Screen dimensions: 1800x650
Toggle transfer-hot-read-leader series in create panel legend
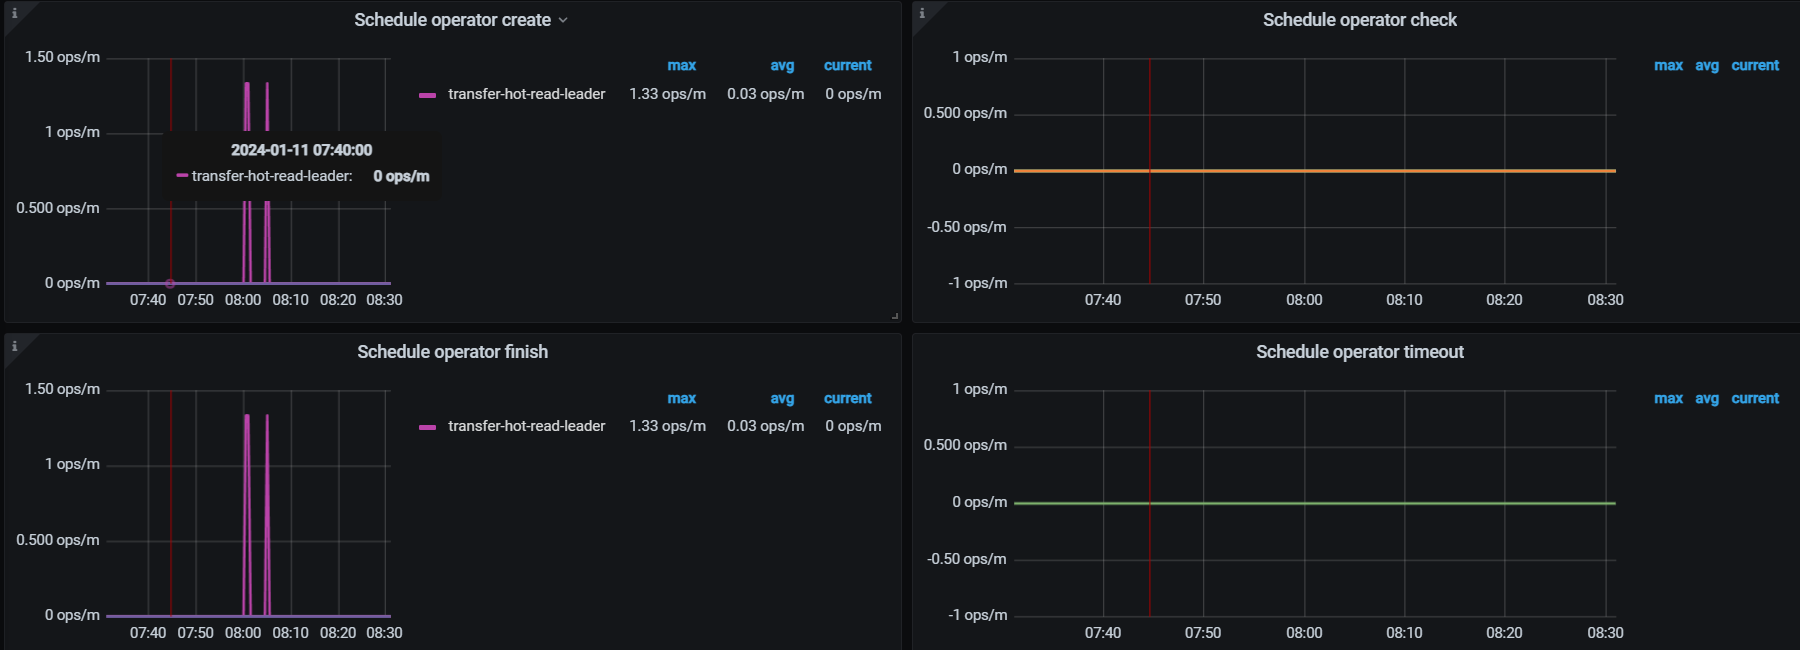526,94
